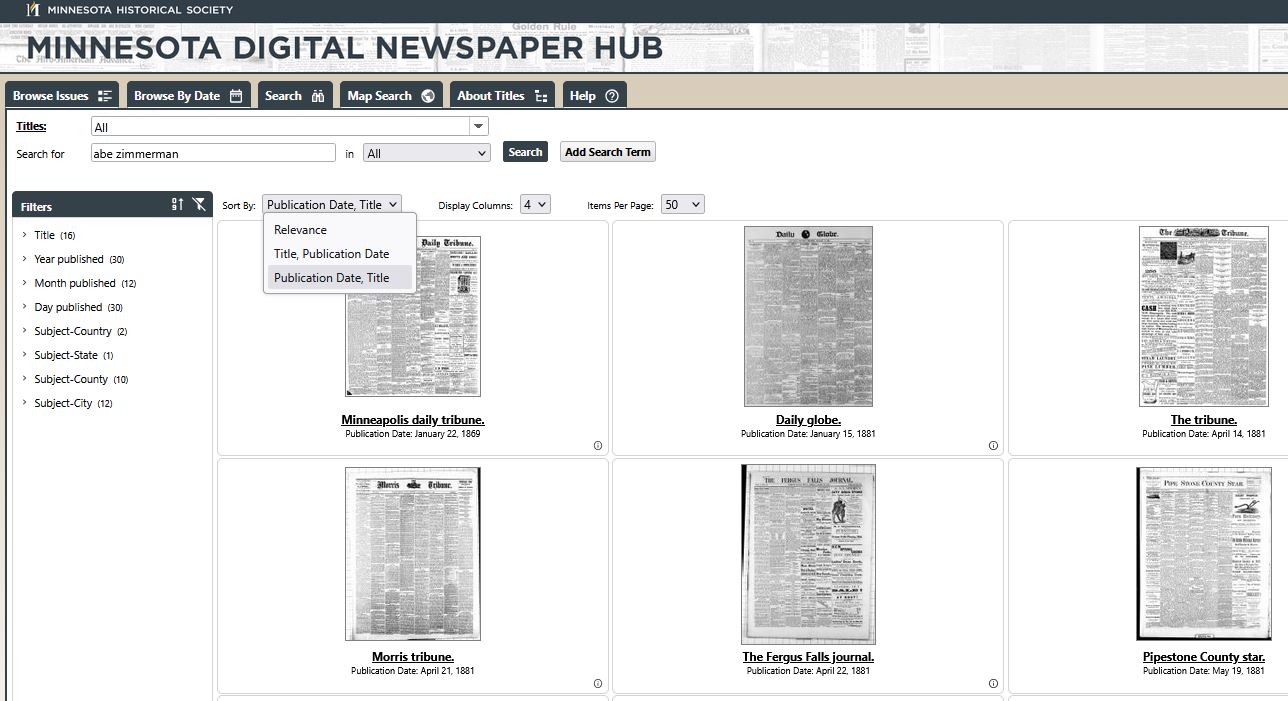Choose Title, Publication Date sort option
The image size is (1288, 701).
point(331,254)
